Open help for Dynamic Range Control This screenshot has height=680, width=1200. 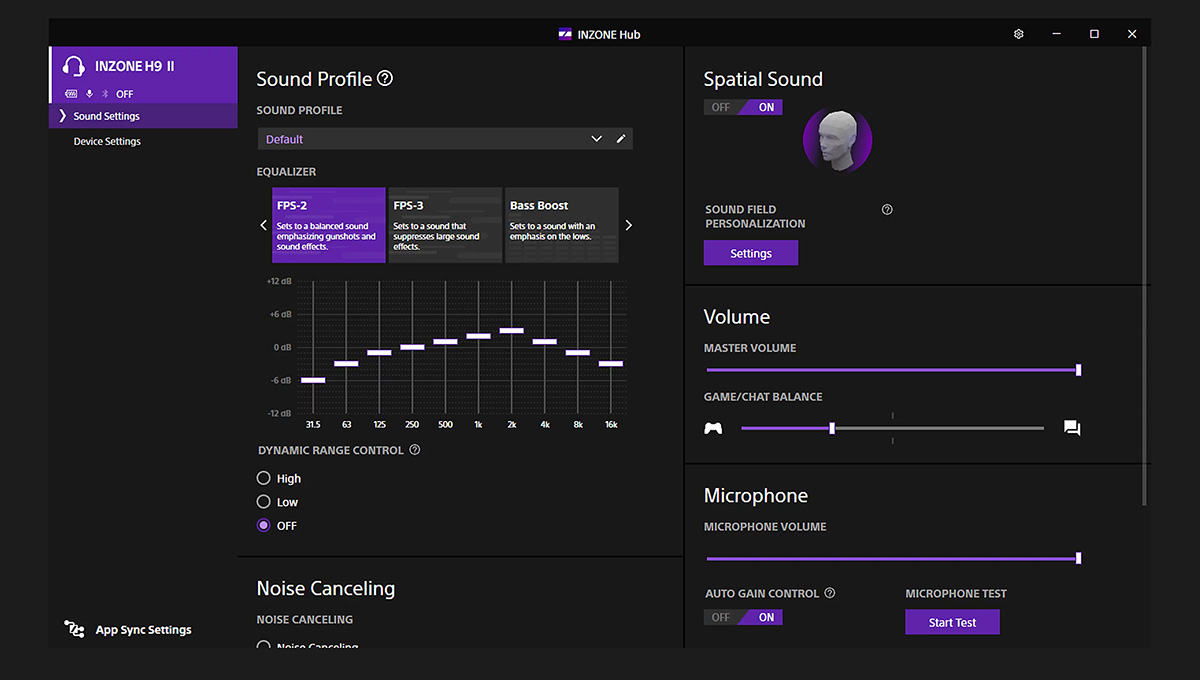point(415,450)
